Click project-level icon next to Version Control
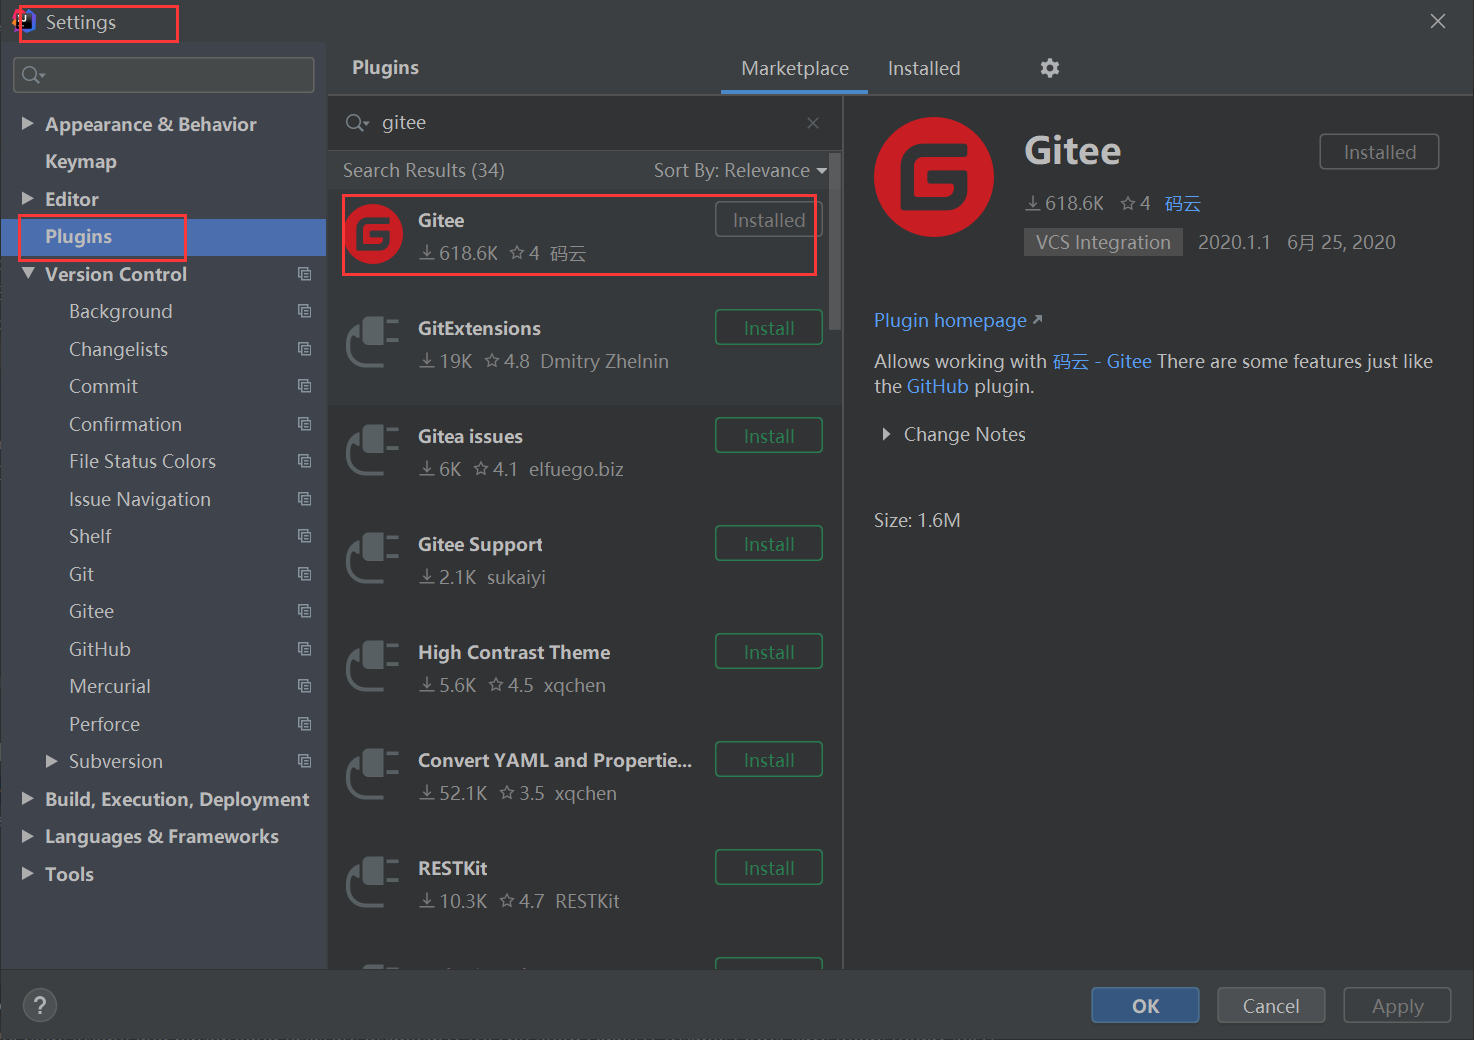The height and width of the screenshot is (1040, 1474). 305,274
